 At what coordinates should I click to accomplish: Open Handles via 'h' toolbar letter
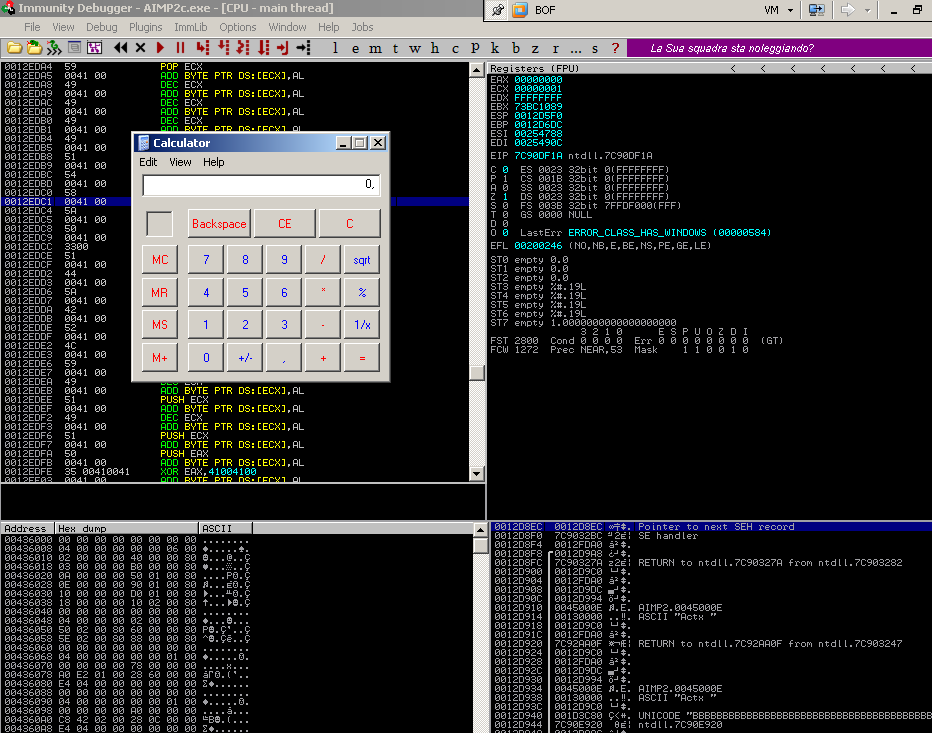click(435, 48)
